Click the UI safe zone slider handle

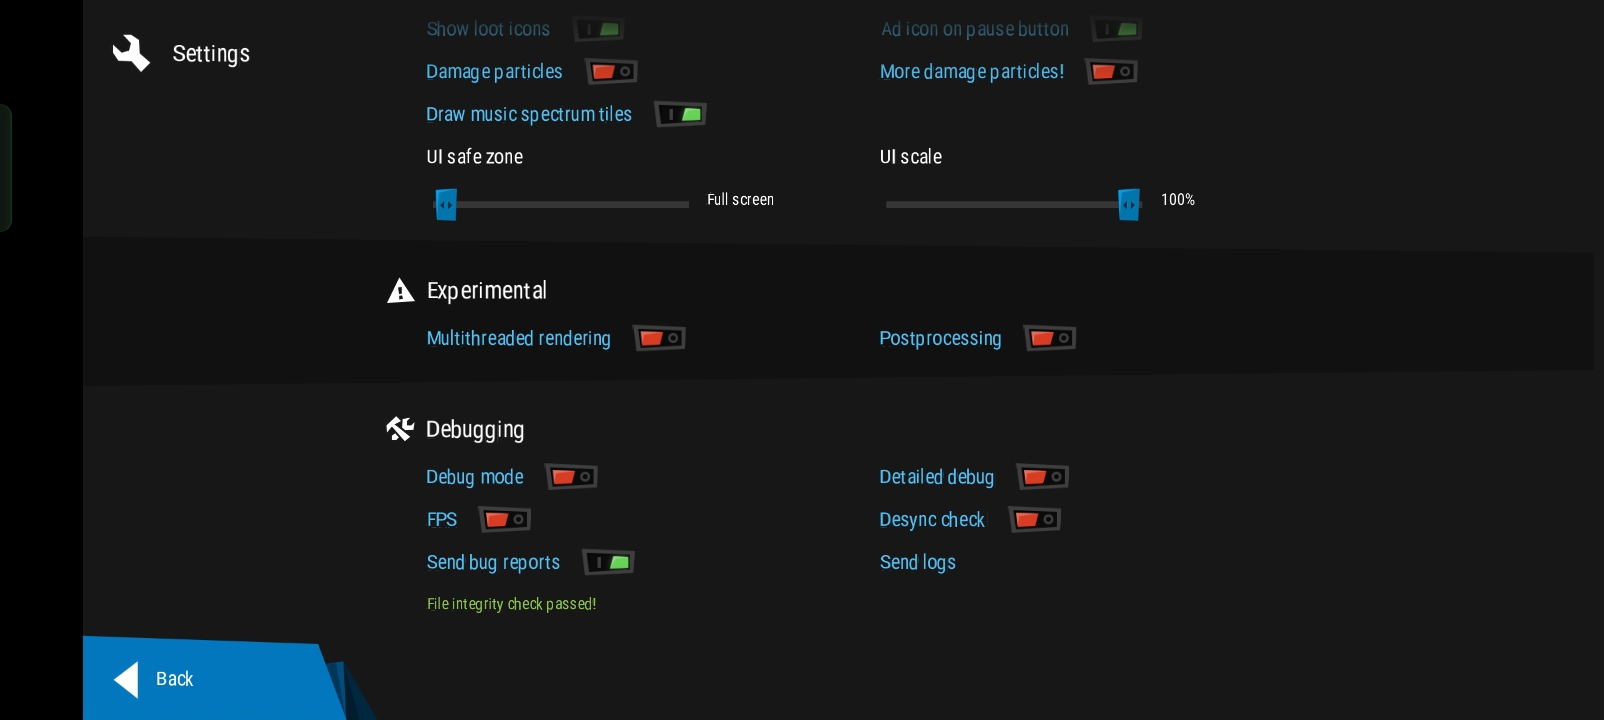point(446,204)
